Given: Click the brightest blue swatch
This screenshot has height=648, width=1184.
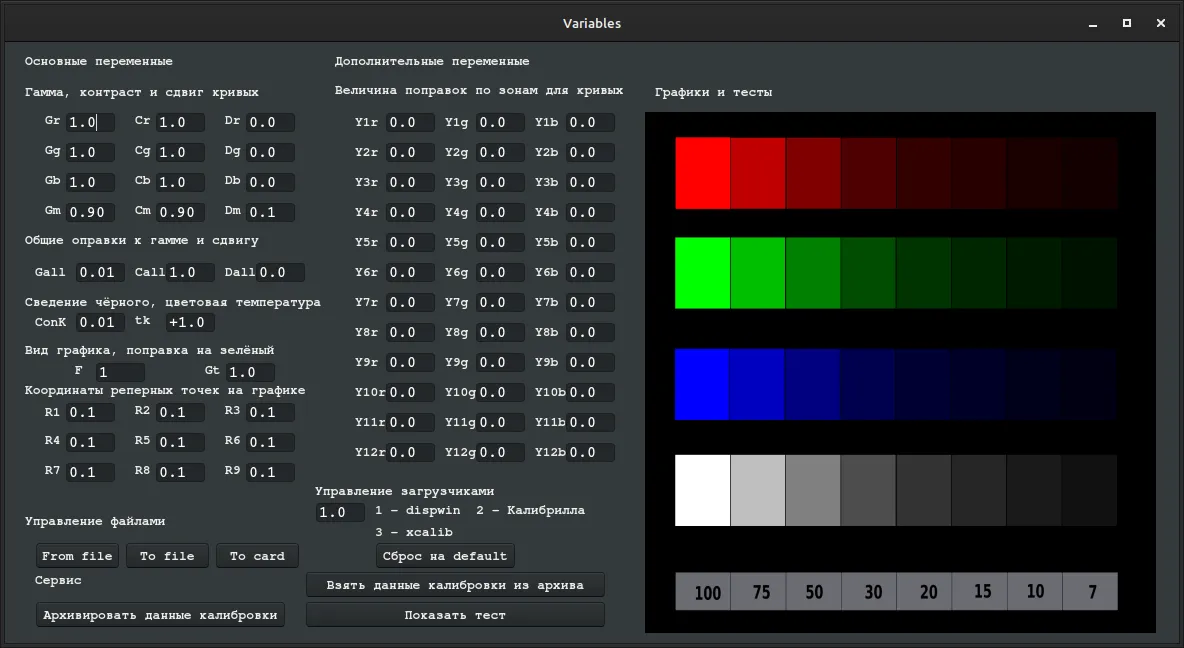Looking at the screenshot, I should [702, 384].
